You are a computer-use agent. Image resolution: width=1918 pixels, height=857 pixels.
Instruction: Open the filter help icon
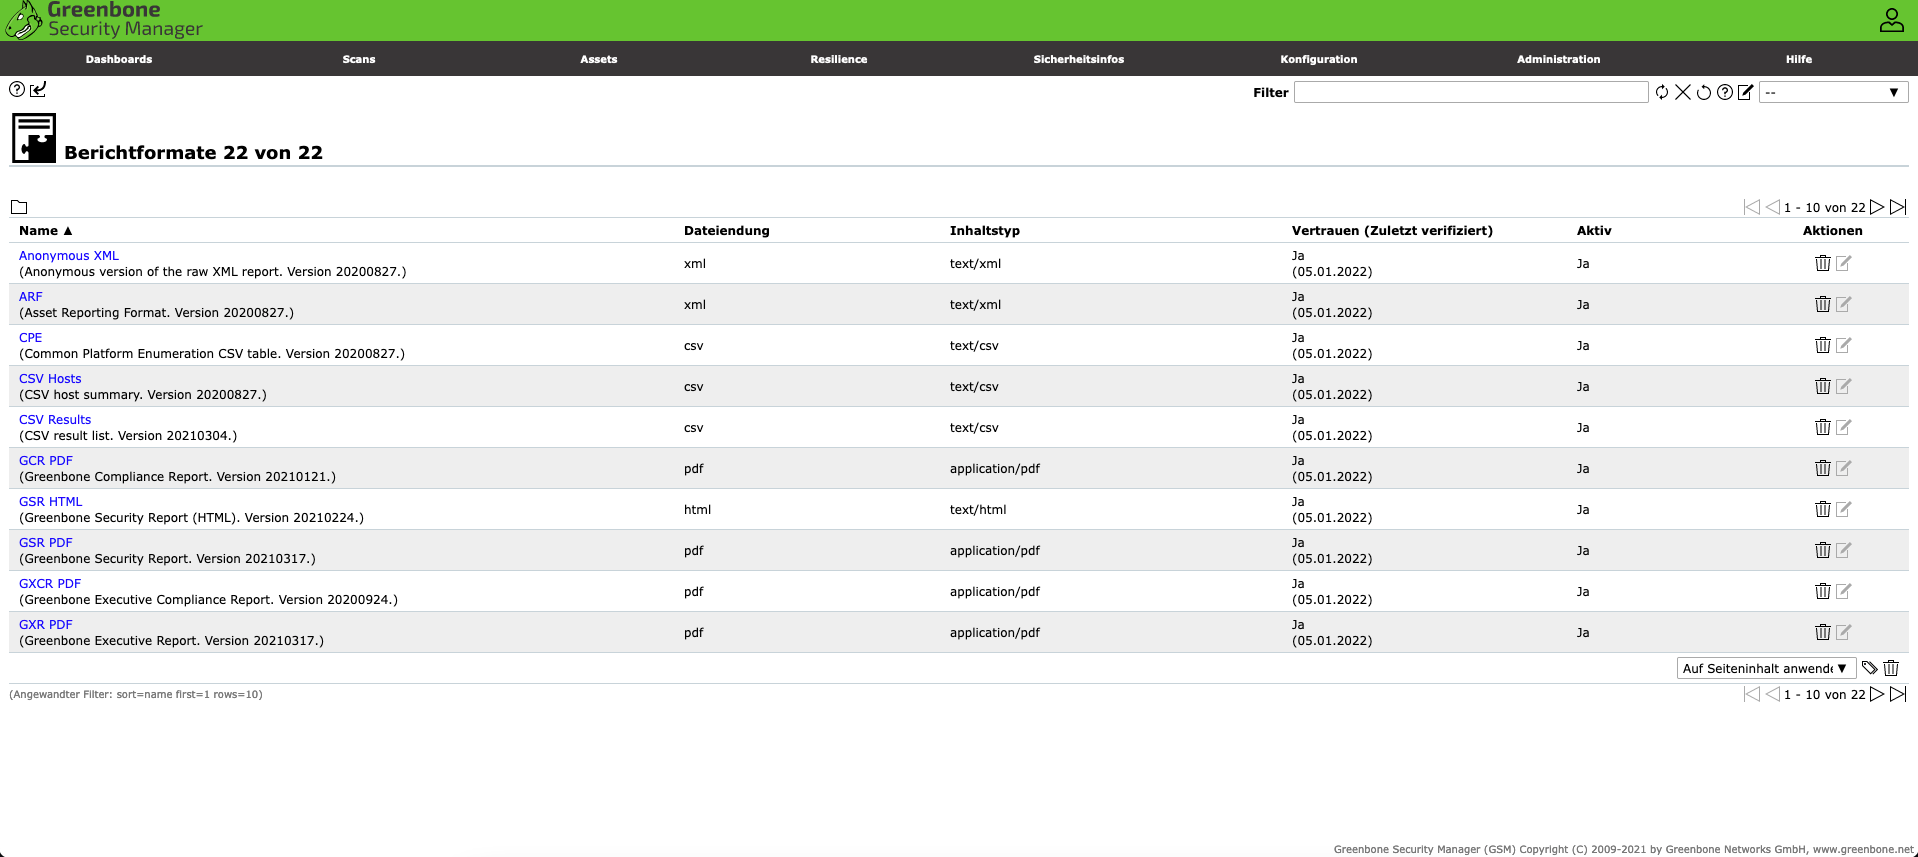(x=1725, y=92)
